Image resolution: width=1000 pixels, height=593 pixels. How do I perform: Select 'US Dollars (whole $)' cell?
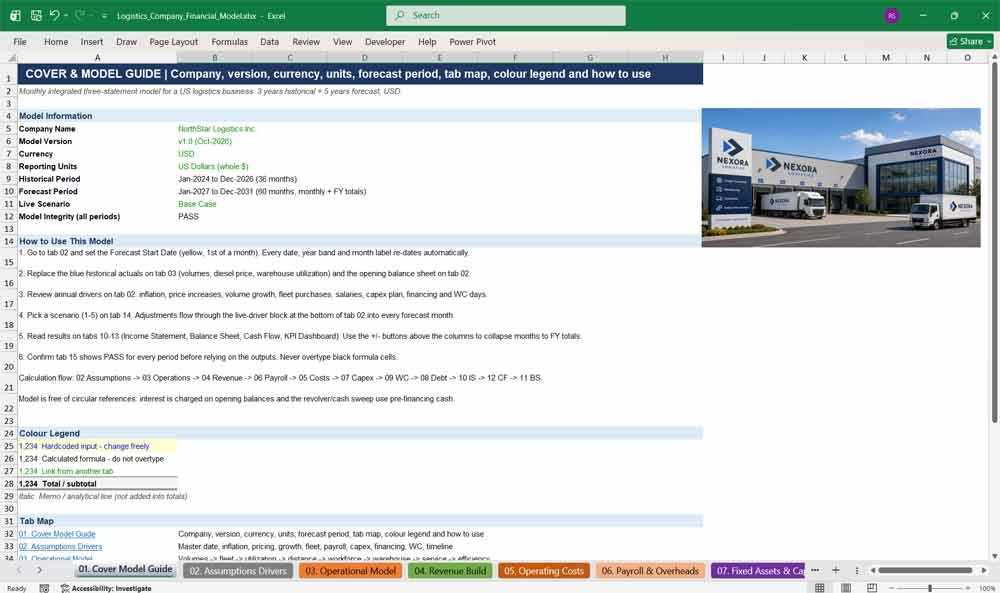[x=213, y=166]
